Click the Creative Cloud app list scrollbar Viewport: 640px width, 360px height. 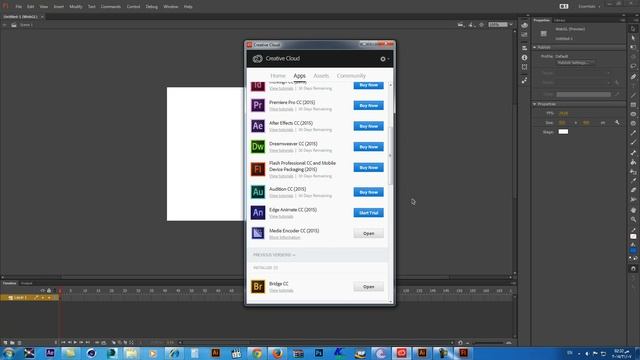[x=390, y=155]
